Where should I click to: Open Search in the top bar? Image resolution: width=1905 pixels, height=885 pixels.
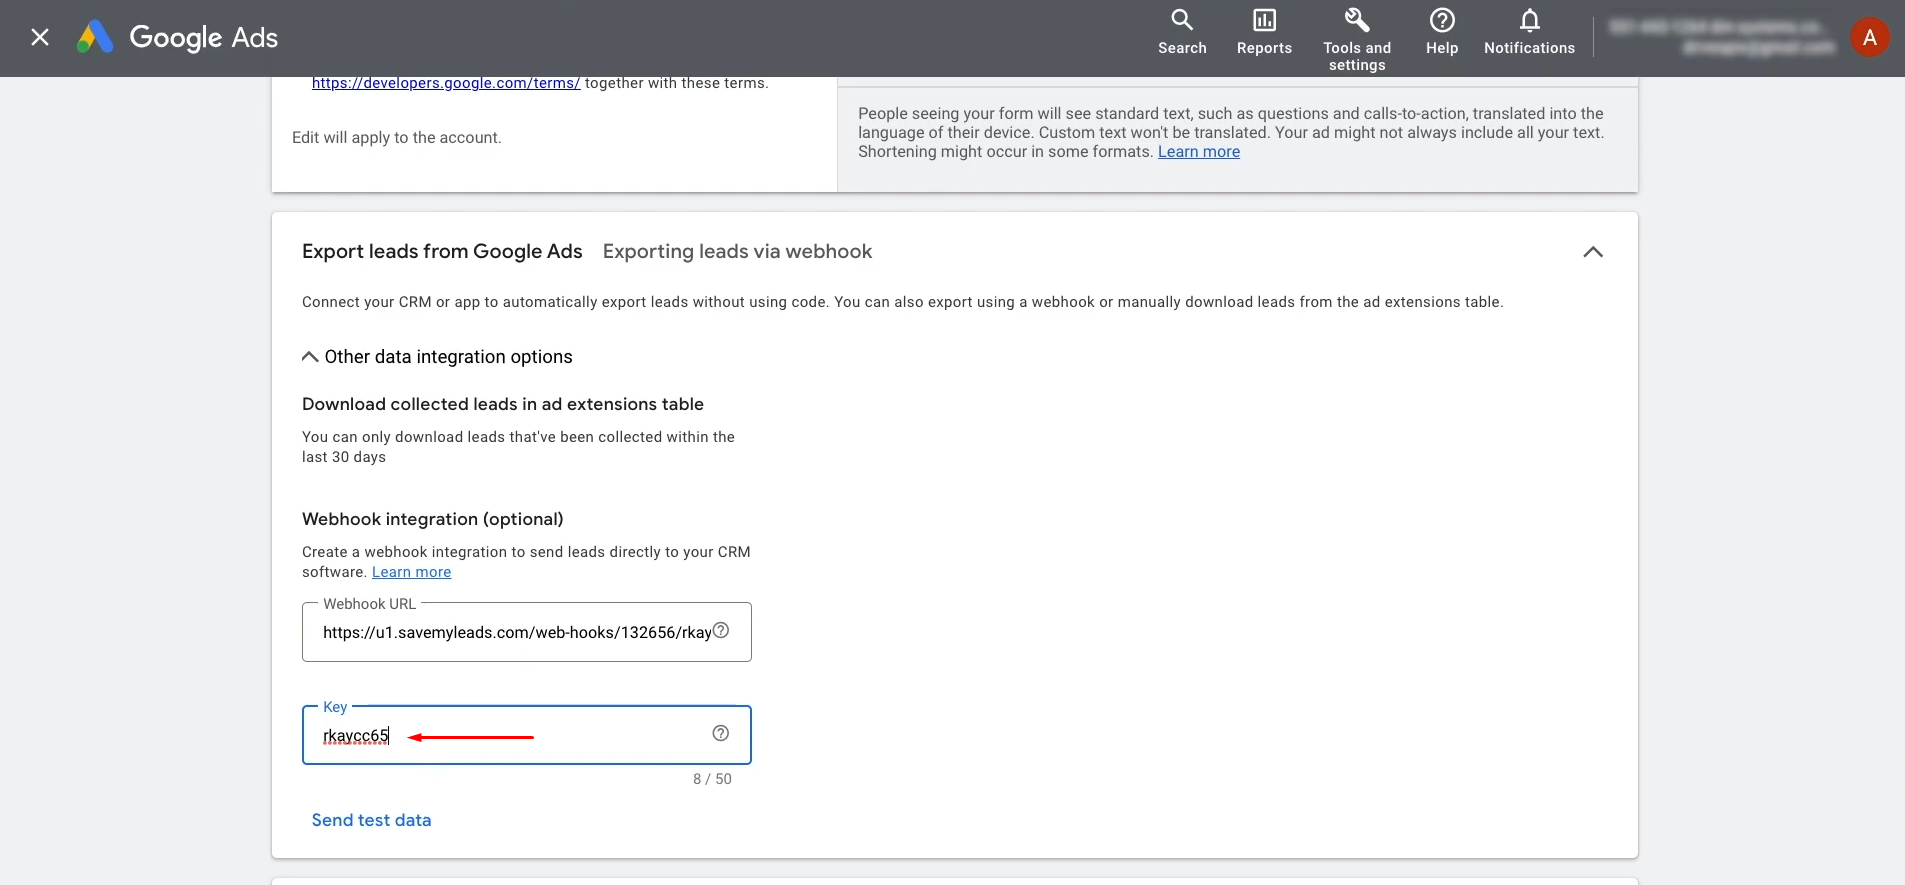[1182, 33]
